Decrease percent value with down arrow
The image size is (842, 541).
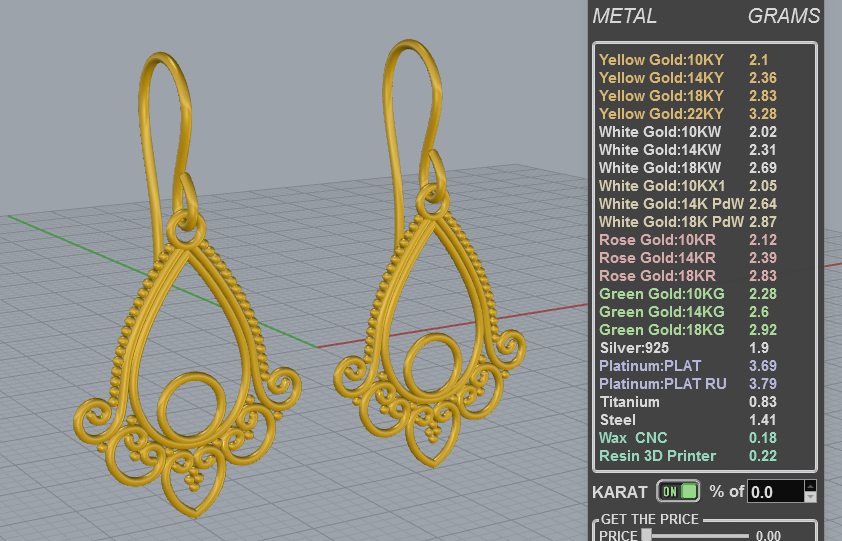click(x=810, y=497)
